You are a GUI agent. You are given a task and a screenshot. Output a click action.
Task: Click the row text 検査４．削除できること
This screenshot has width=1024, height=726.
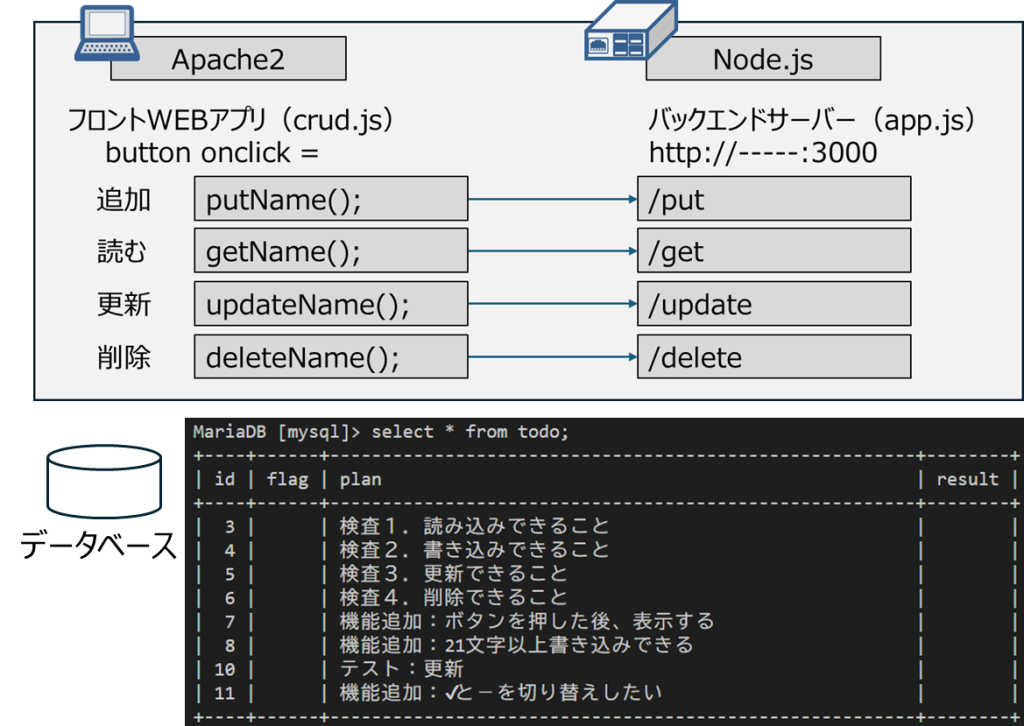453,597
